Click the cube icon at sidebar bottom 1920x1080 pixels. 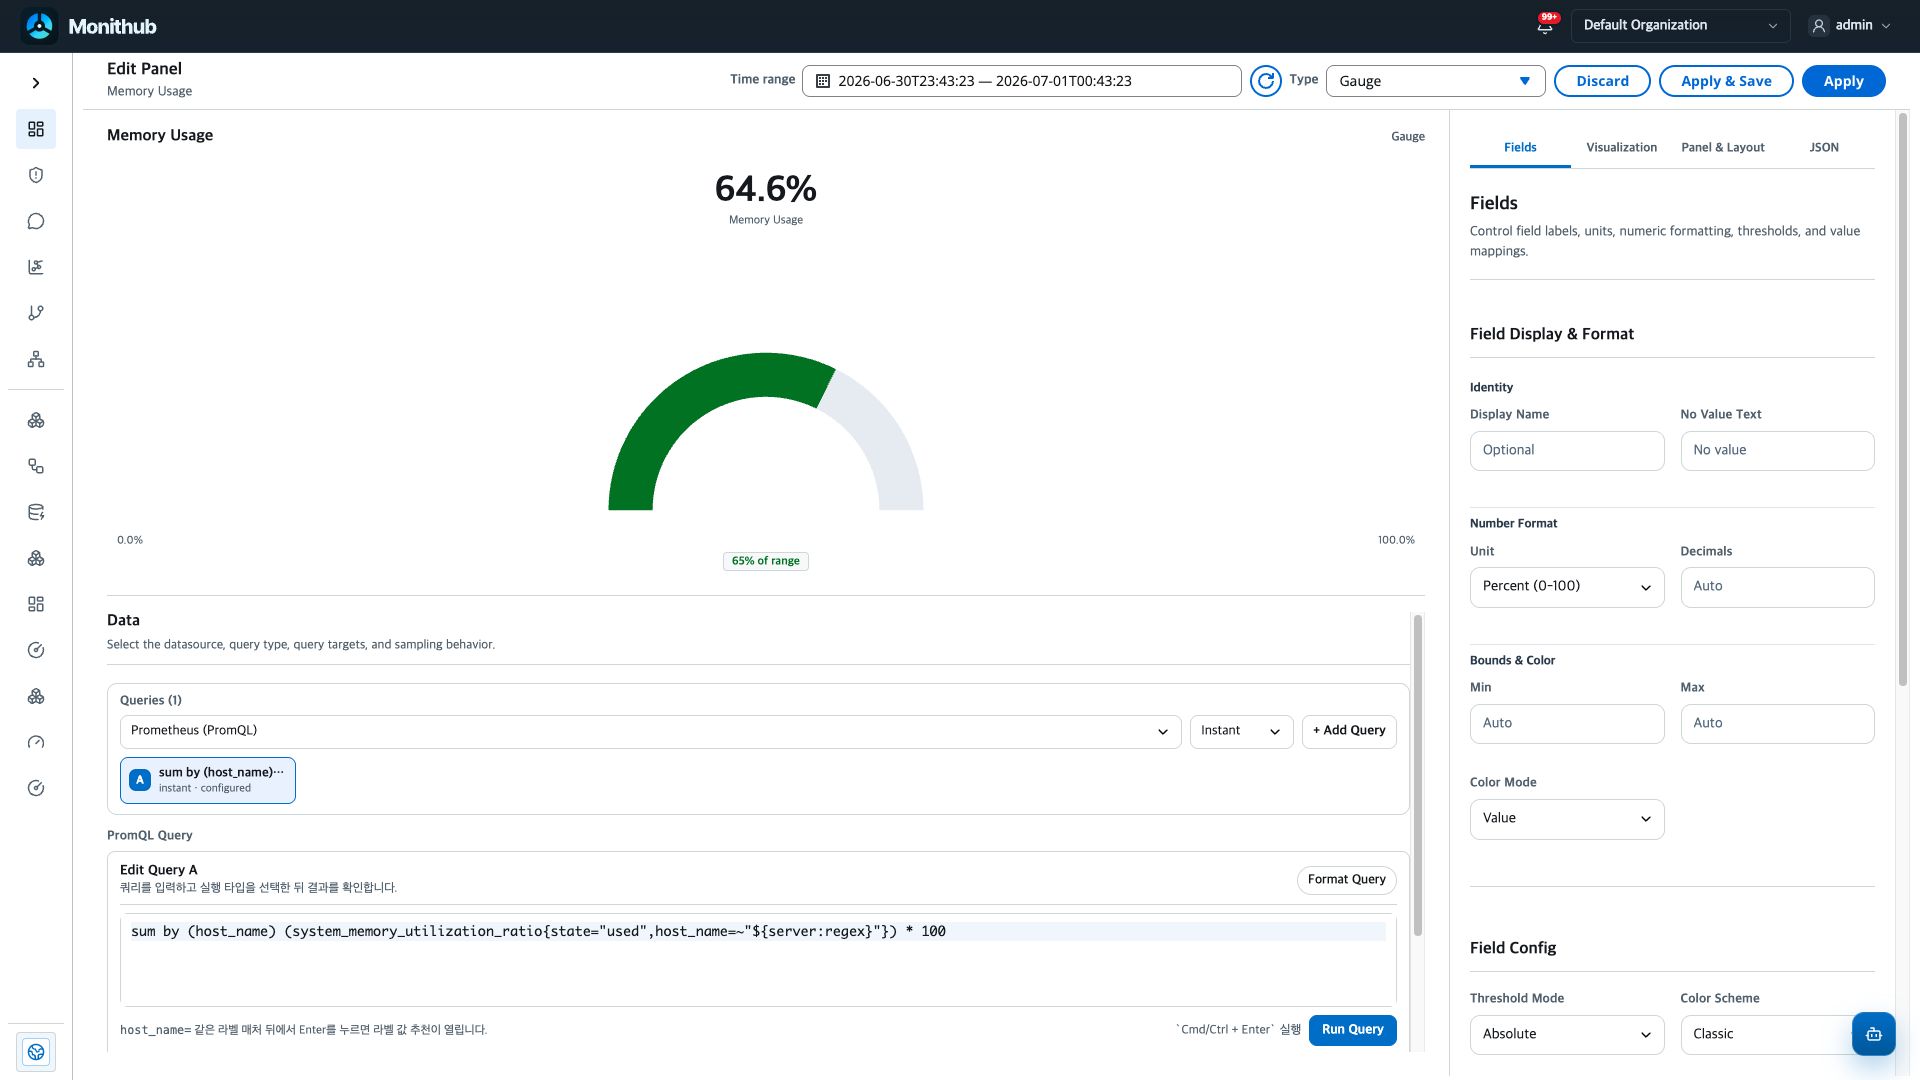[x=36, y=1052]
